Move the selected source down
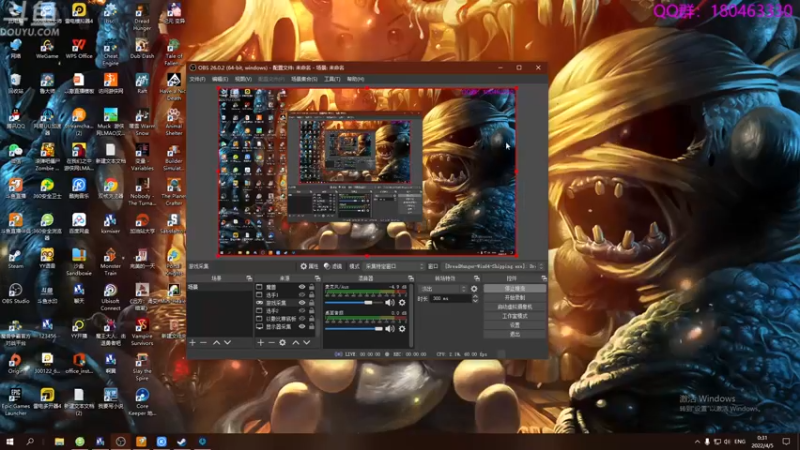 tap(307, 342)
